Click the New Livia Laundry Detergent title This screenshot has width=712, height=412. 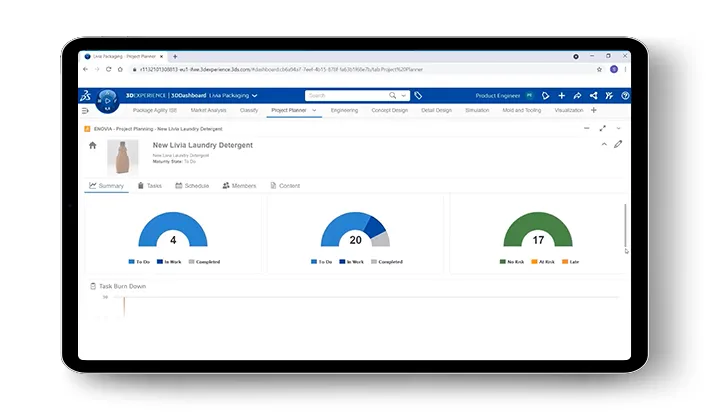click(x=203, y=145)
